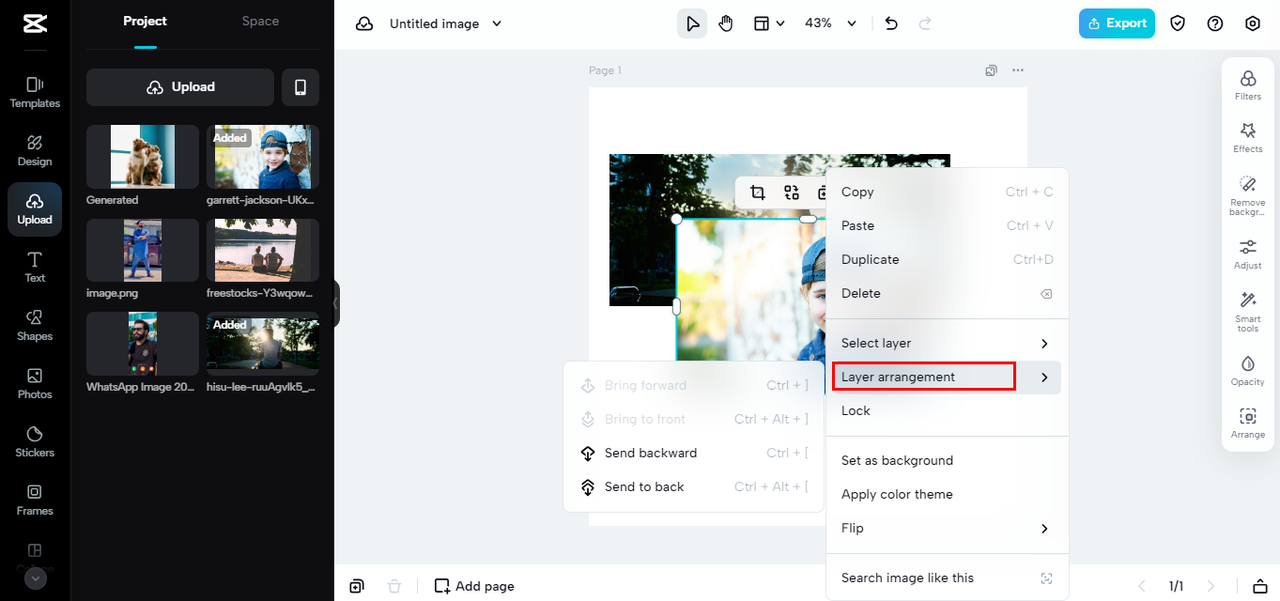Select the WhatsApp Image thumbnail

pyautogui.click(x=142, y=343)
